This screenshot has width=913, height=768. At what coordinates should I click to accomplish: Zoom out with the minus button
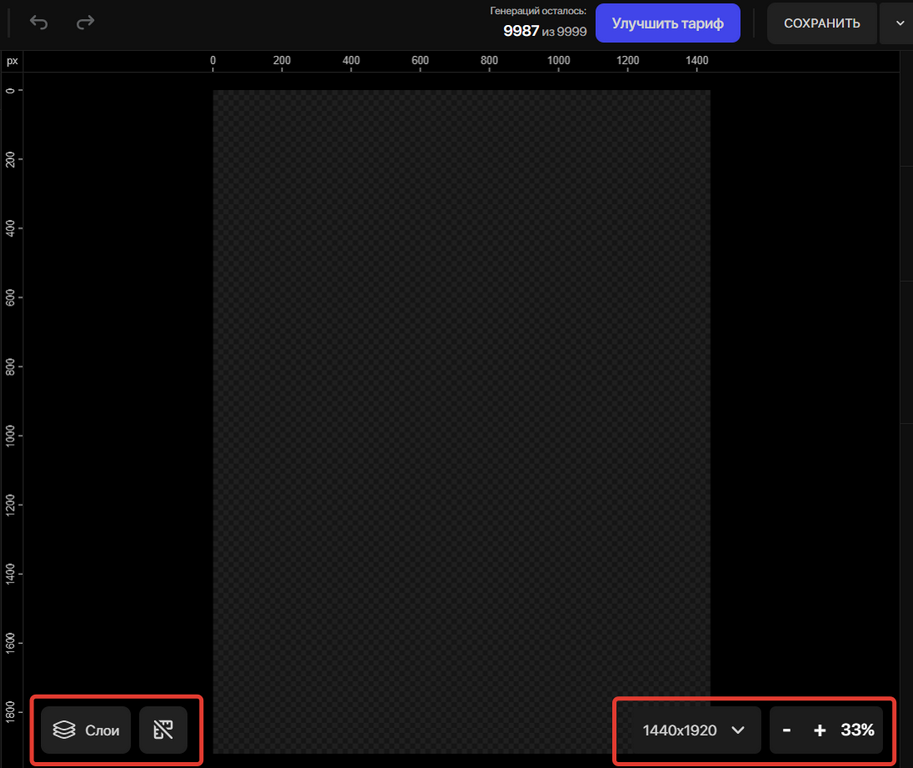tap(786, 730)
